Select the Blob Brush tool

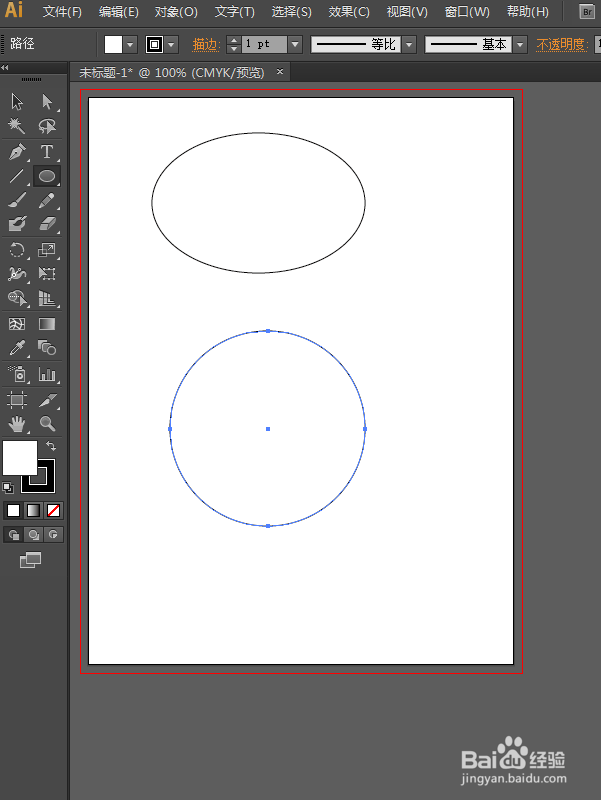click(17, 223)
